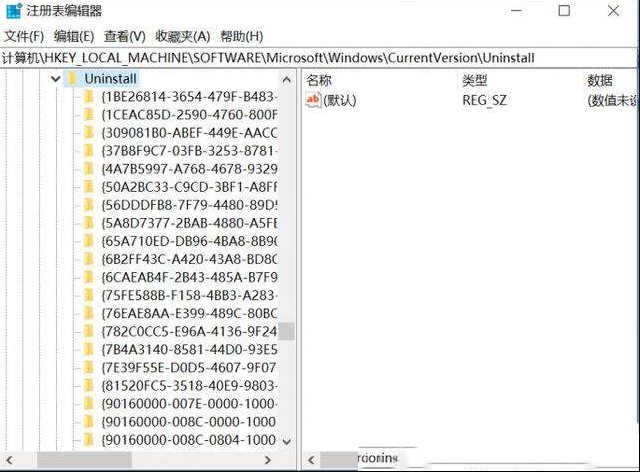640x472 pixels.
Task: Select key {7B4A3140-8581-44D0-93E5
Action: (189, 350)
